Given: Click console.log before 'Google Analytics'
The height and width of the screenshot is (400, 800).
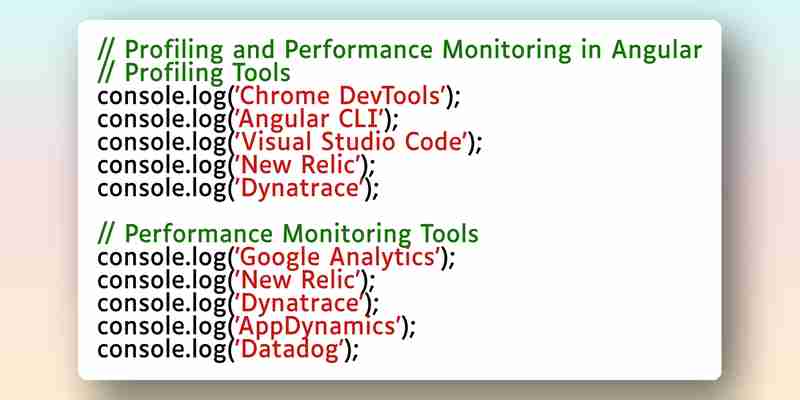Looking at the screenshot, I should pos(162,258).
